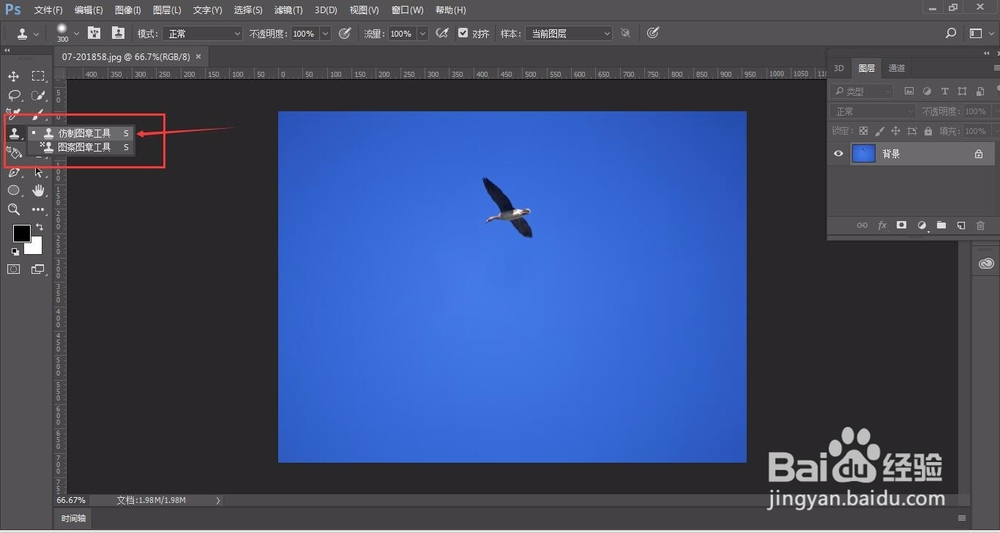Lock all layer attributes
This screenshot has height=533, width=1000.
tap(928, 131)
